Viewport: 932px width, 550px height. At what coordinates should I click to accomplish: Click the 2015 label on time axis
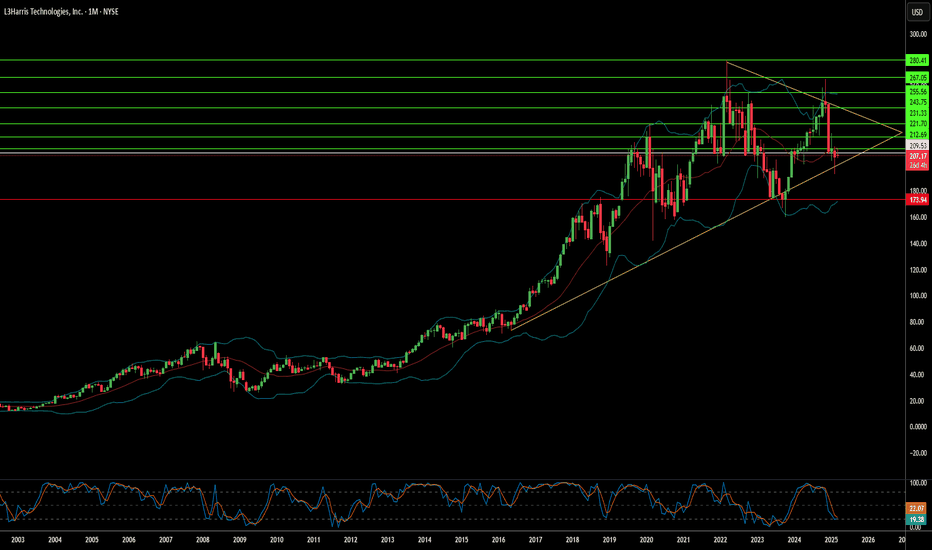(461, 540)
